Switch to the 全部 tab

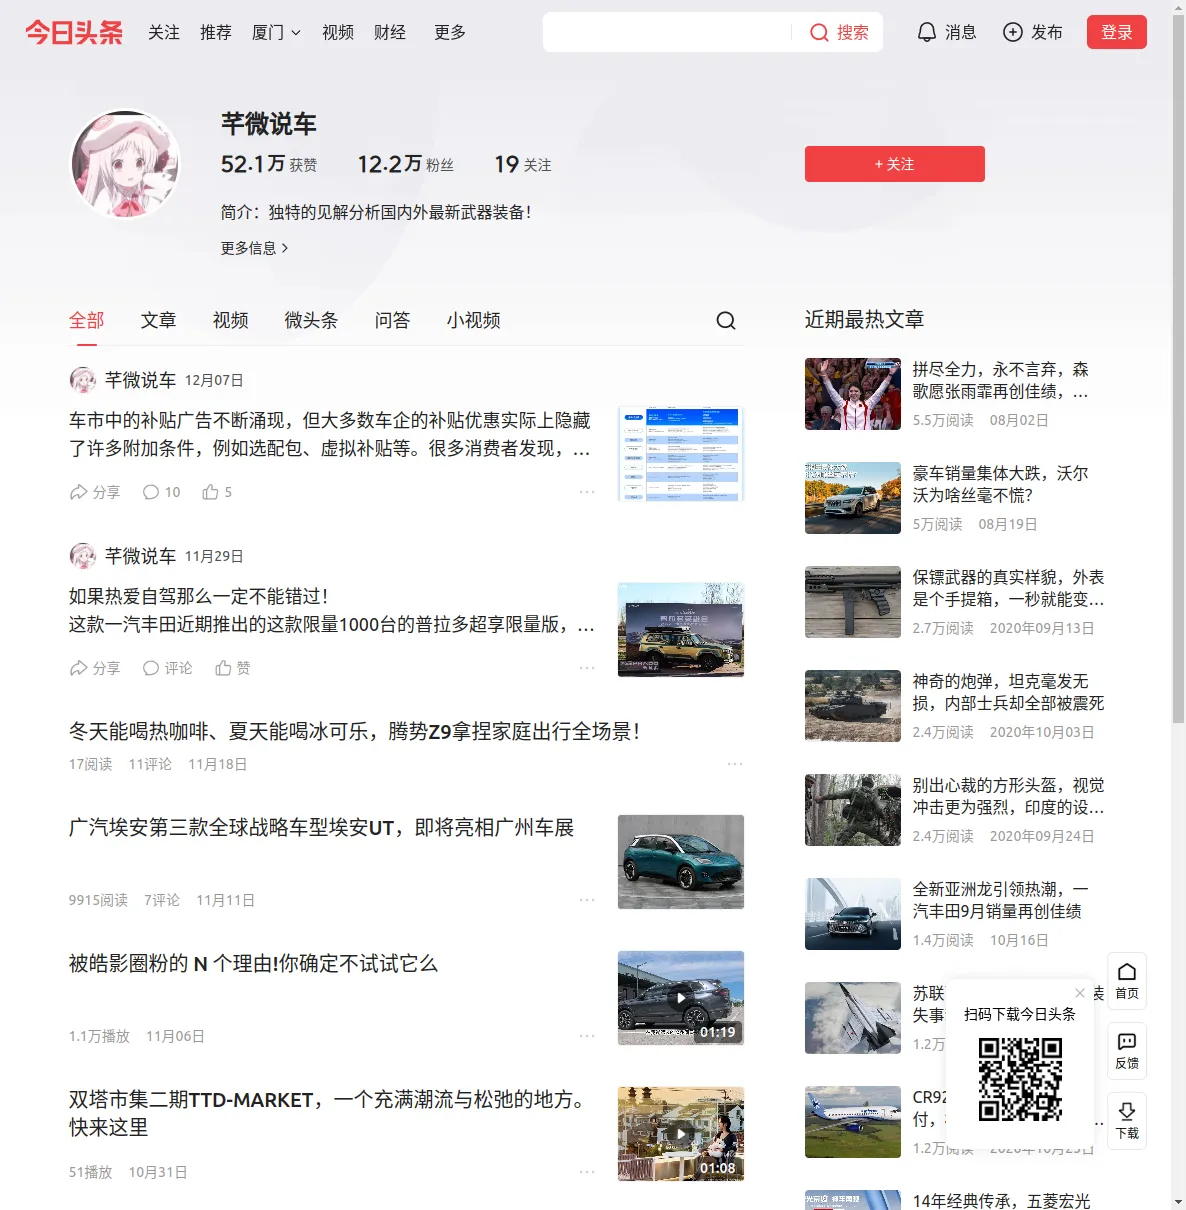click(x=87, y=320)
